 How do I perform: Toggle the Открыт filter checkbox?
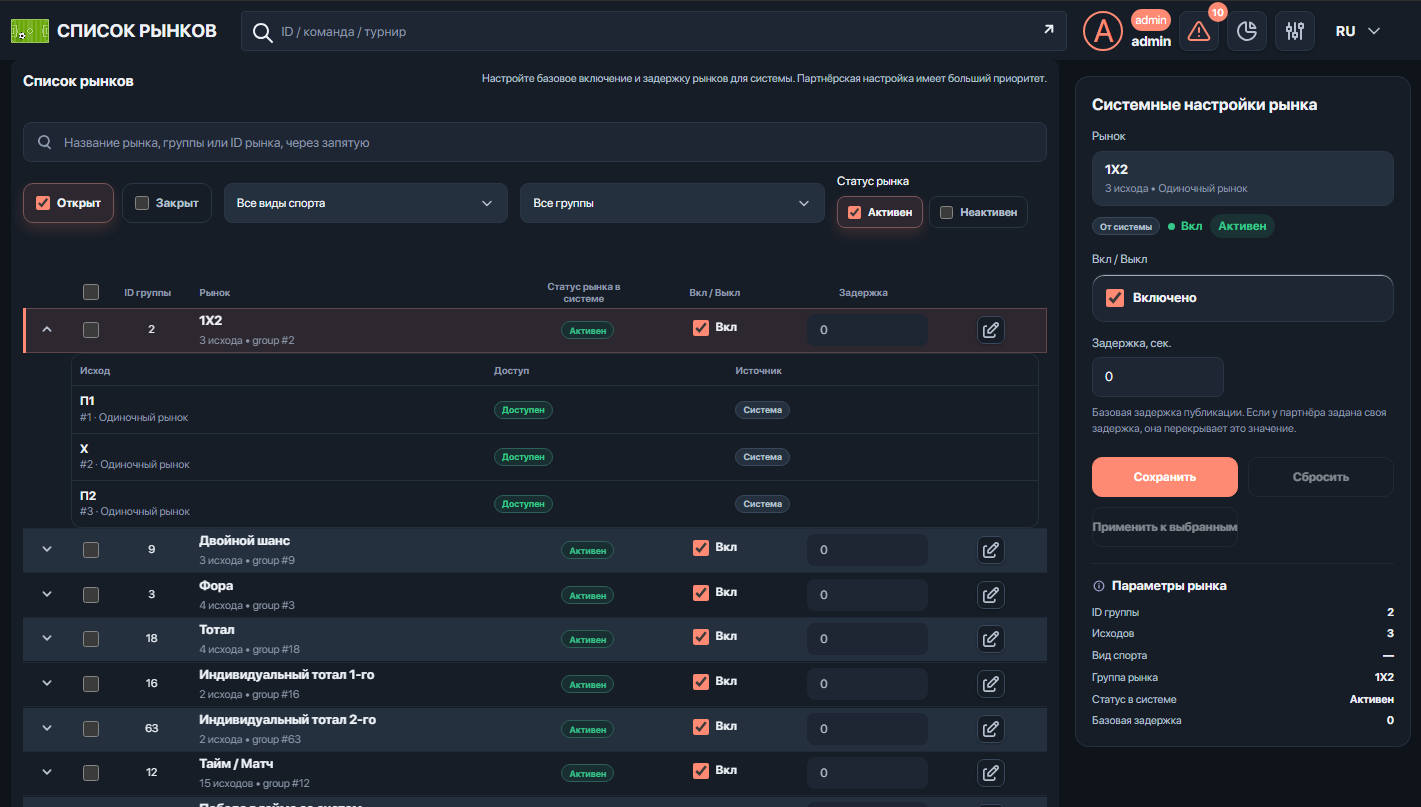(43, 203)
